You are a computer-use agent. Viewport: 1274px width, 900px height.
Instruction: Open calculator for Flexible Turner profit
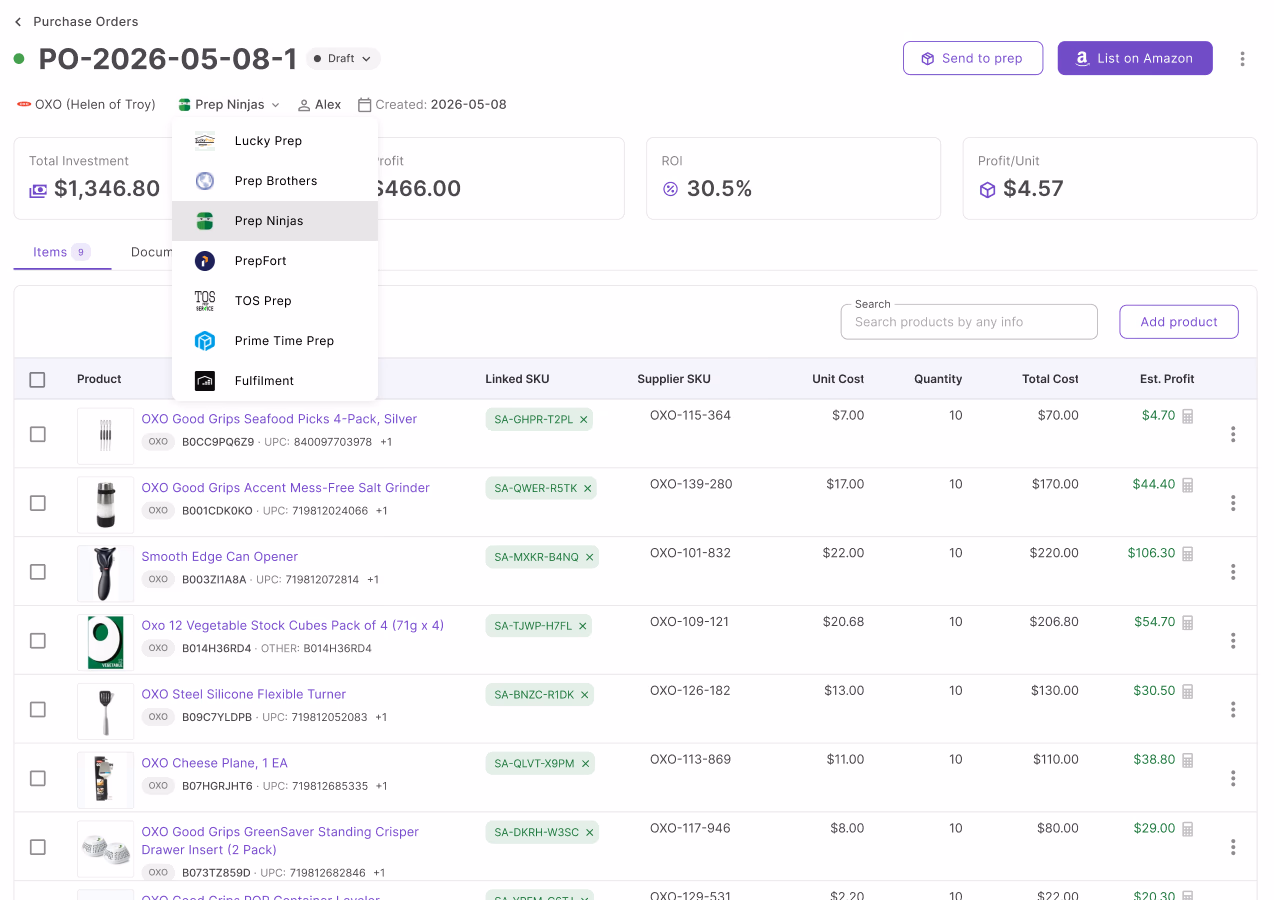(x=1188, y=692)
